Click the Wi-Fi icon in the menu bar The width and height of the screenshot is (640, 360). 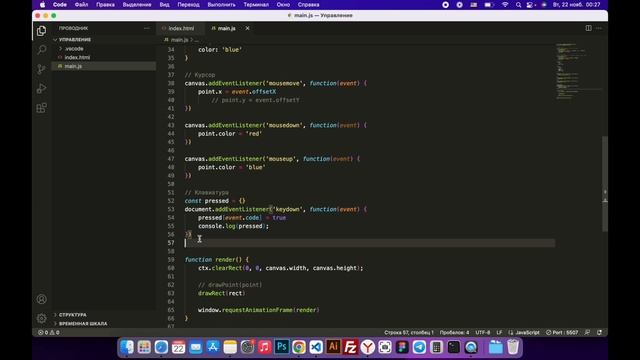click(x=505, y=5)
